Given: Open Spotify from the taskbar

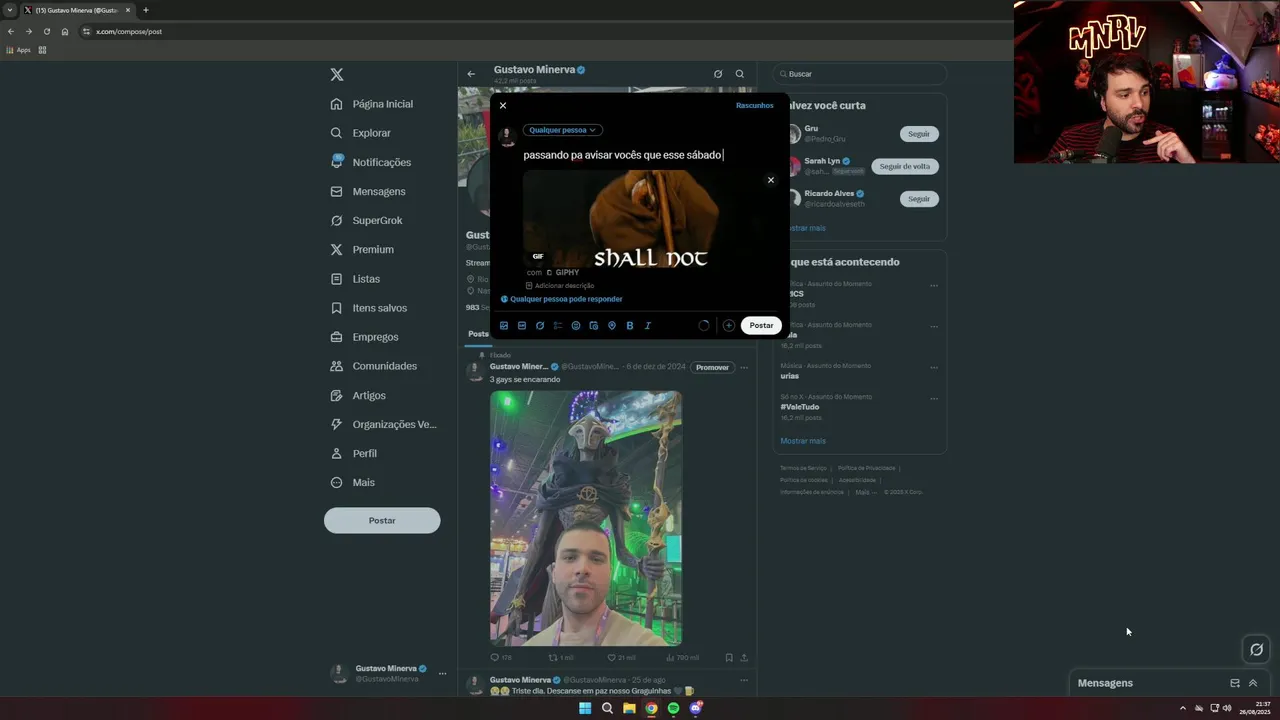Looking at the screenshot, I should pos(673,708).
